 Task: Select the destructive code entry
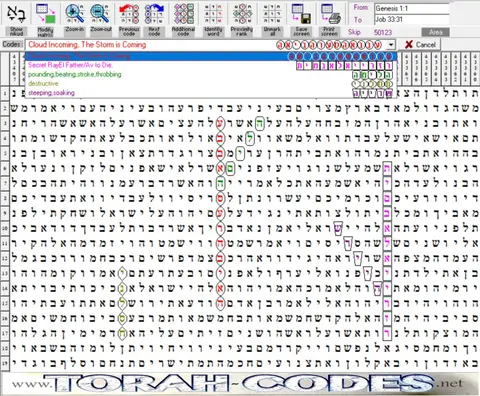pos(211,84)
